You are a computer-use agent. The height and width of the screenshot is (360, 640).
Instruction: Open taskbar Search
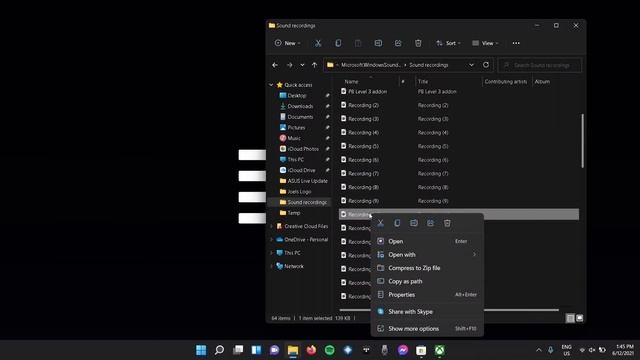point(219,350)
